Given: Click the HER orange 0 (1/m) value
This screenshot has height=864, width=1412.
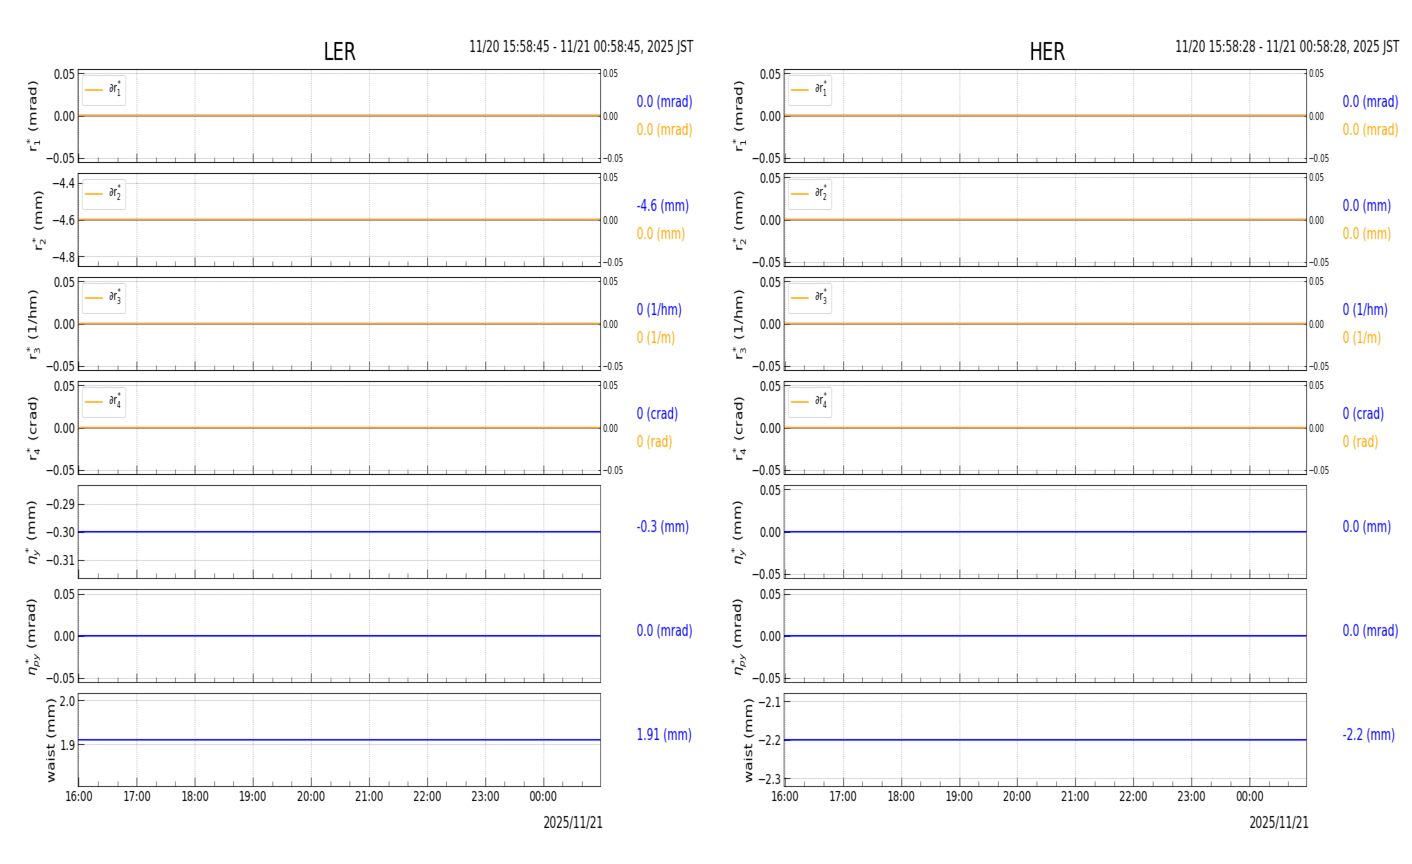Looking at the screenshot, I should pyautogui.click(x=1362, y=338).
